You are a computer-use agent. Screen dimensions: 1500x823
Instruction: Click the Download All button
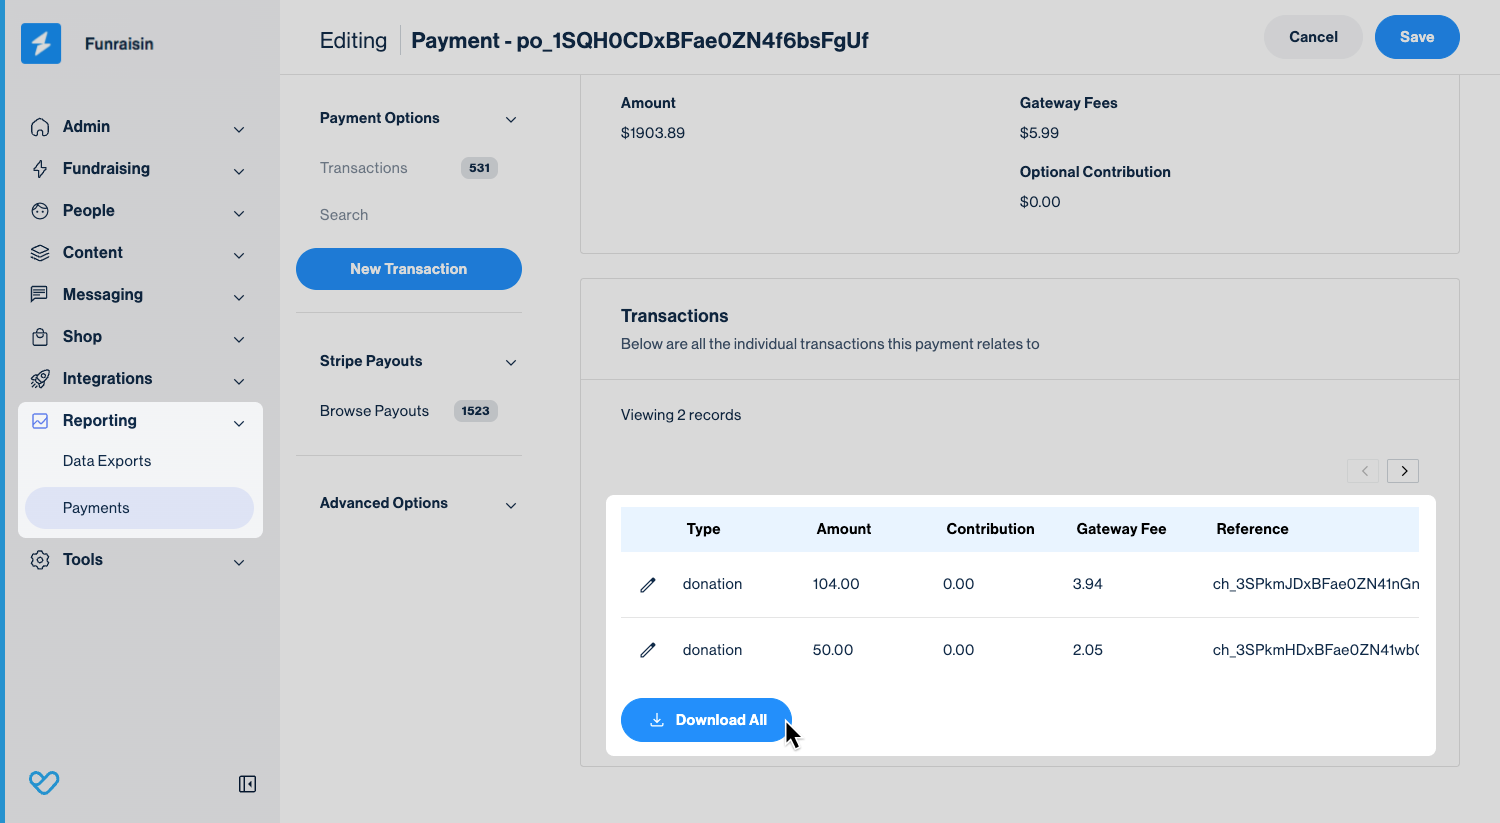pos(706,720)
